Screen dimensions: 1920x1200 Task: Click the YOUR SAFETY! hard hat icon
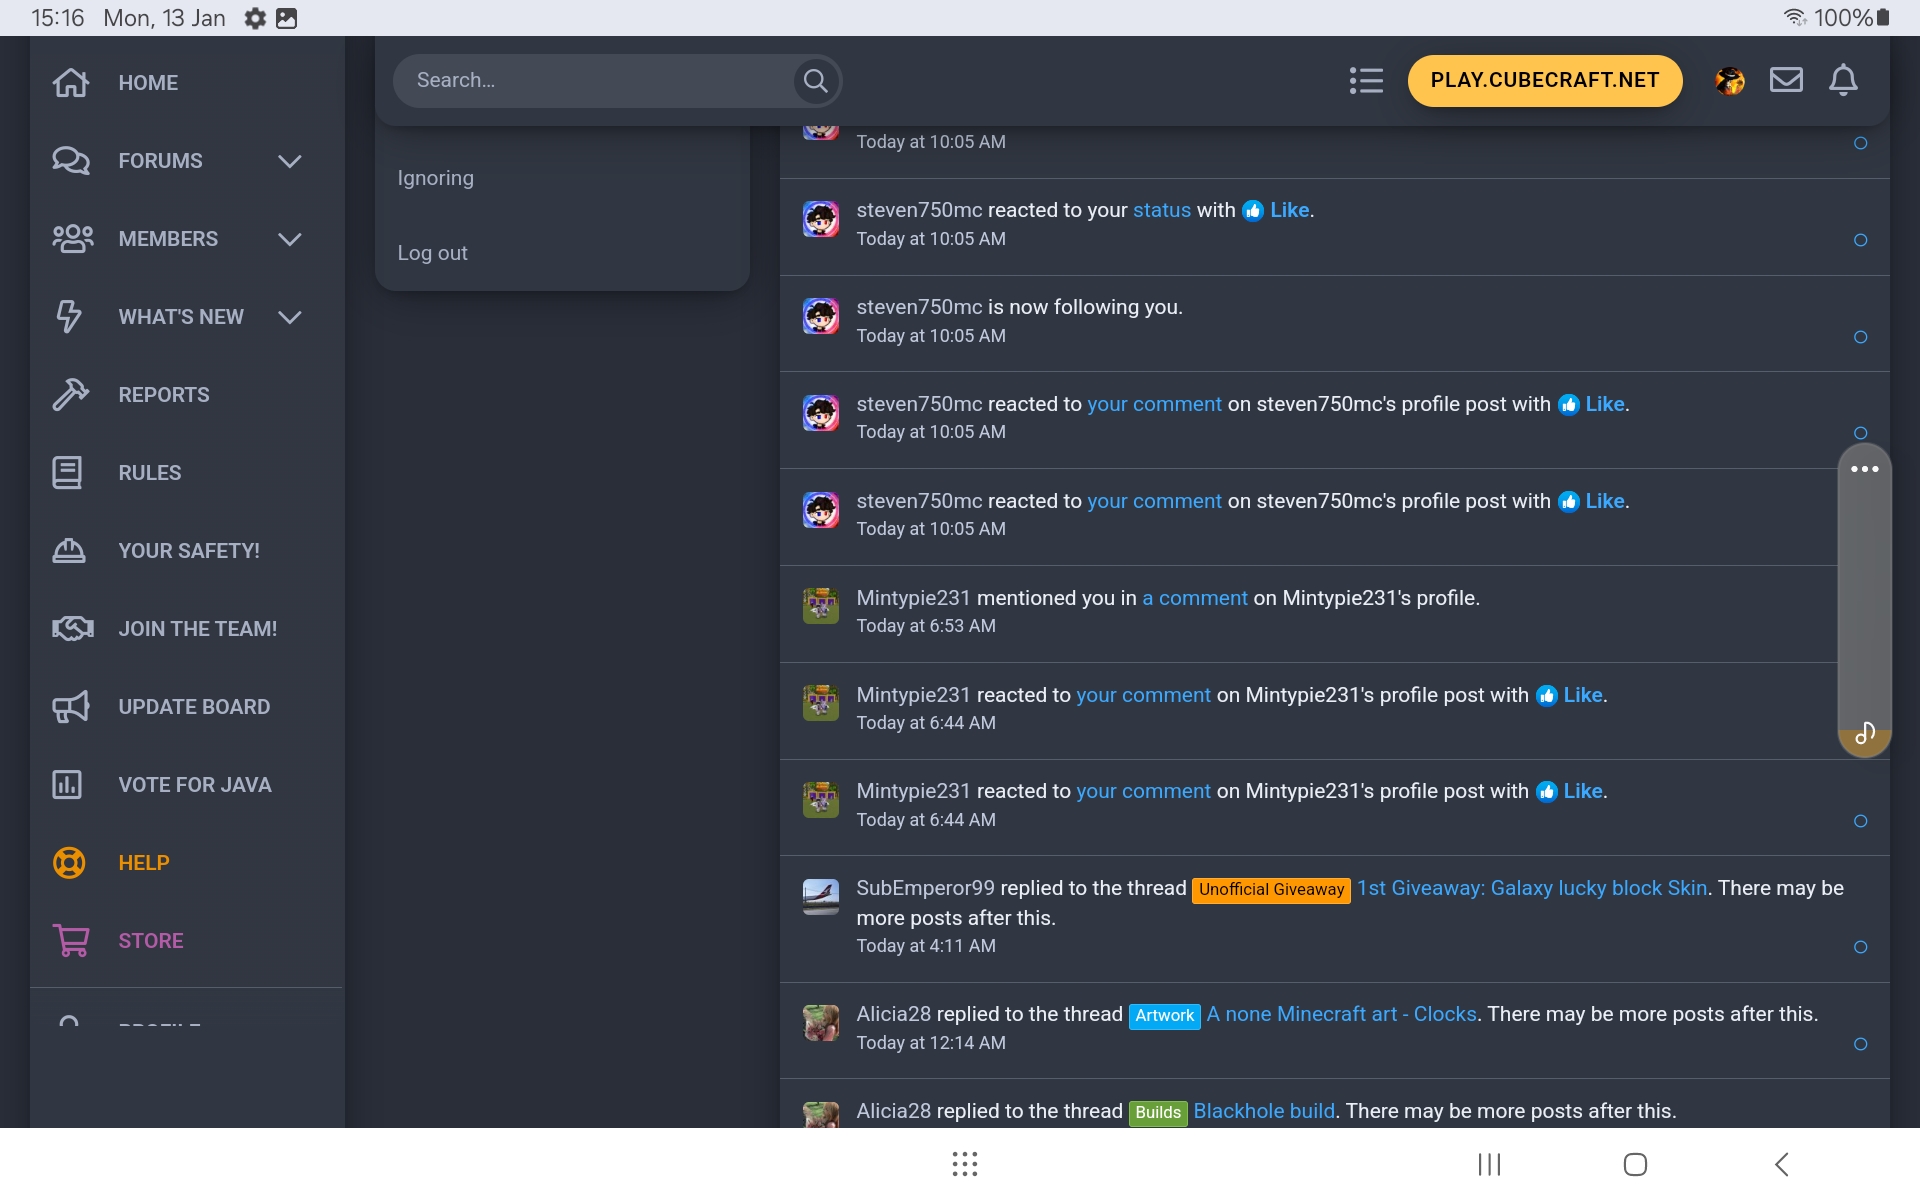point(69,551)
